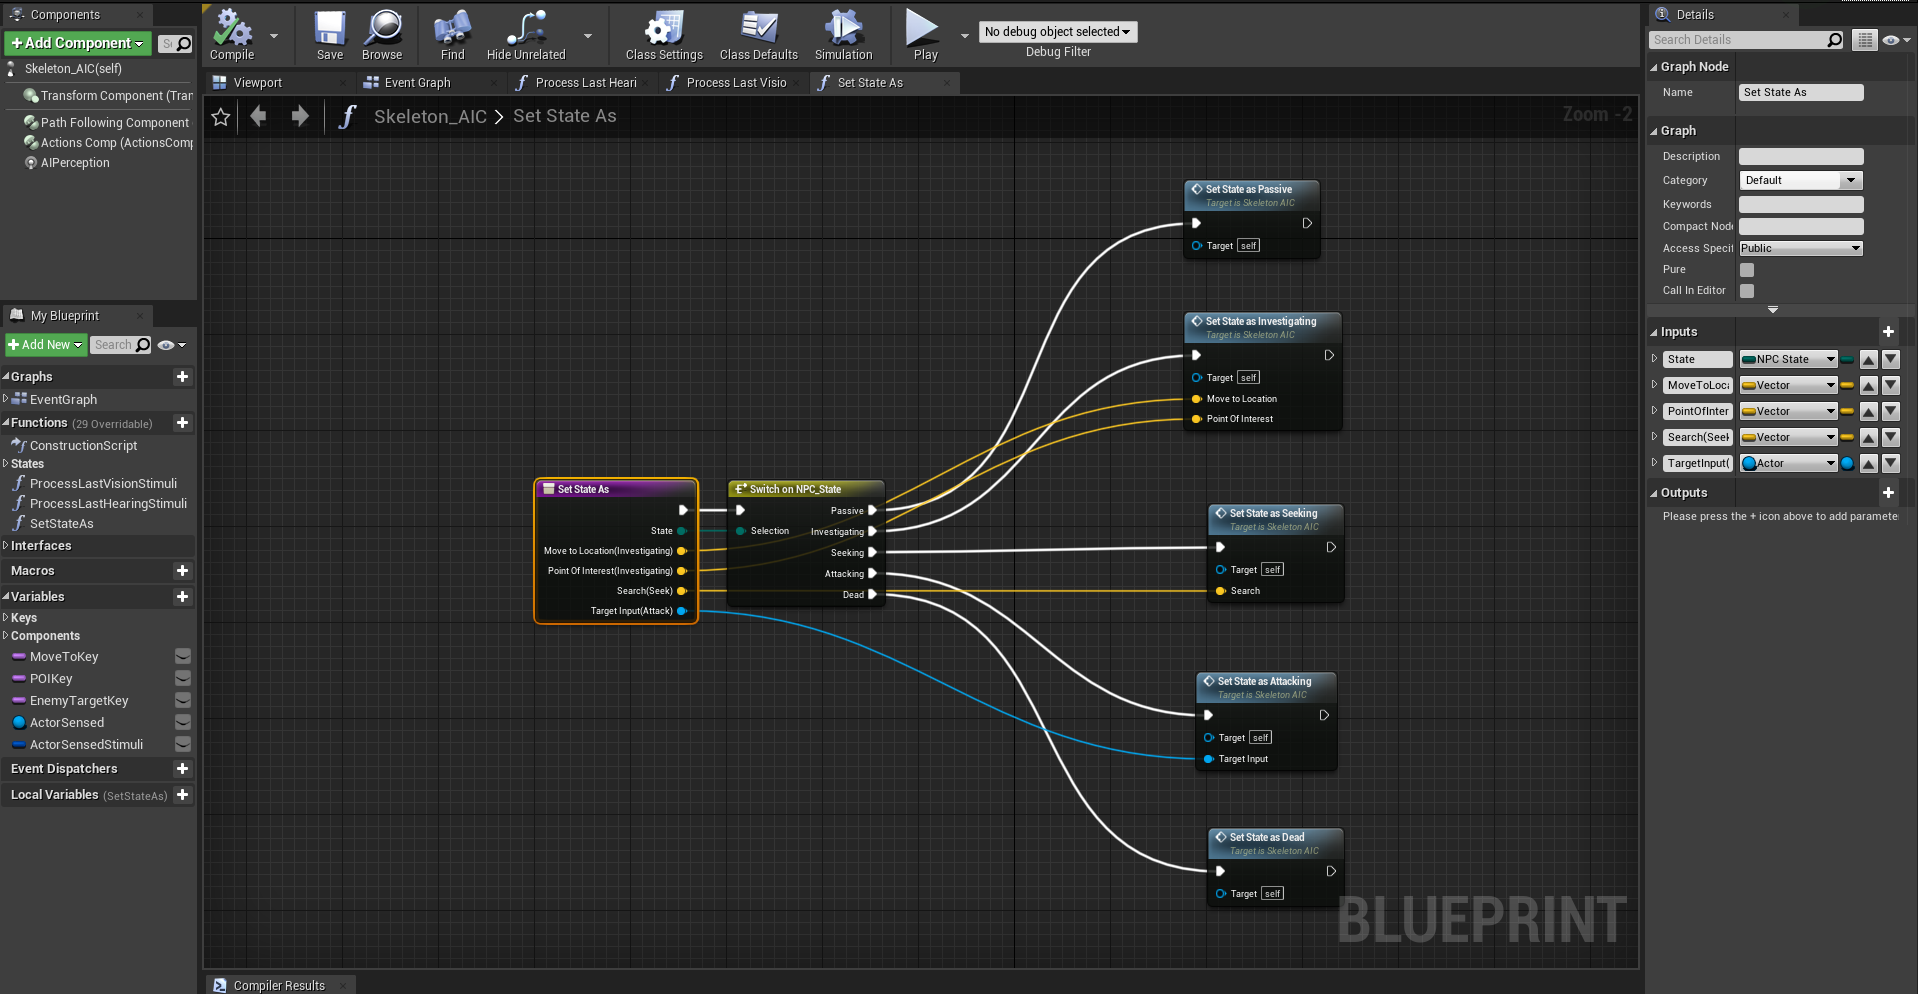Viewport: 1918px width, 994px height.
Task: Open the details property matrix view
Action: [x=1865, y=40]
